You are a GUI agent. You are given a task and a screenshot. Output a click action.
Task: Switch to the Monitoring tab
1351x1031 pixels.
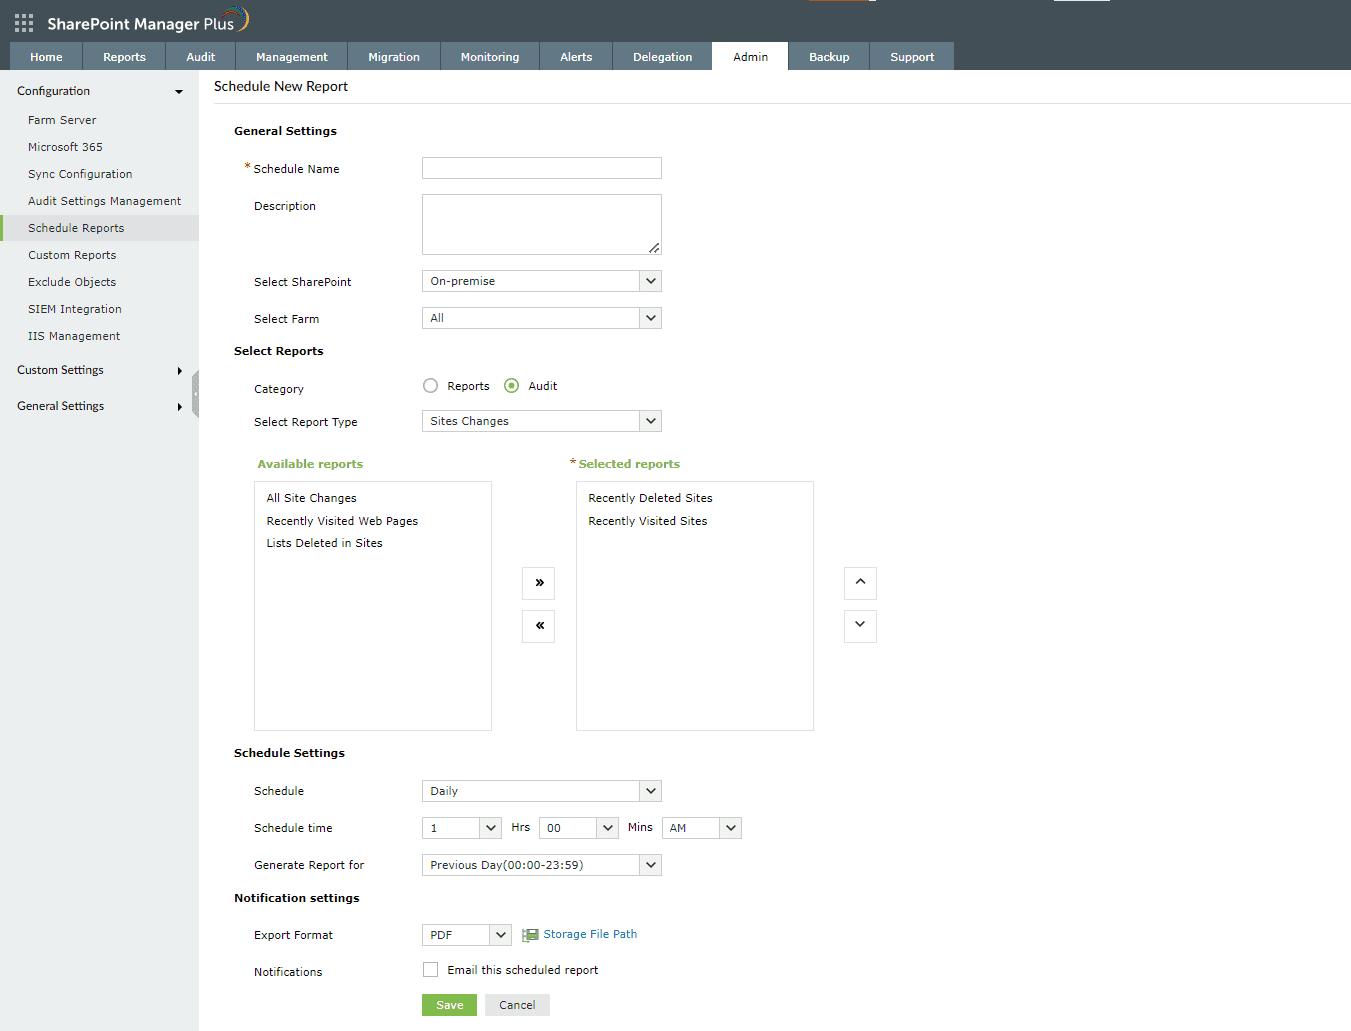coord(489,56)
